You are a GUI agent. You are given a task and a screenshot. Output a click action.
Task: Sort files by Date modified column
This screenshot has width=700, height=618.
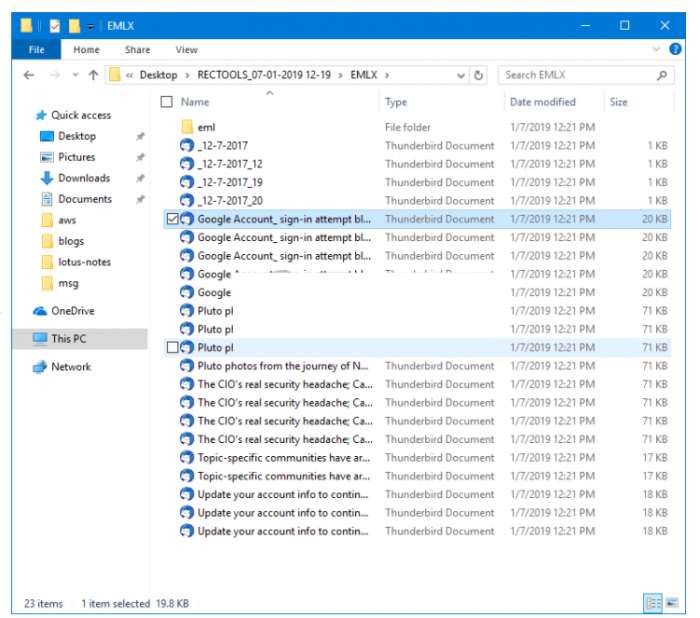pos(542,102)
